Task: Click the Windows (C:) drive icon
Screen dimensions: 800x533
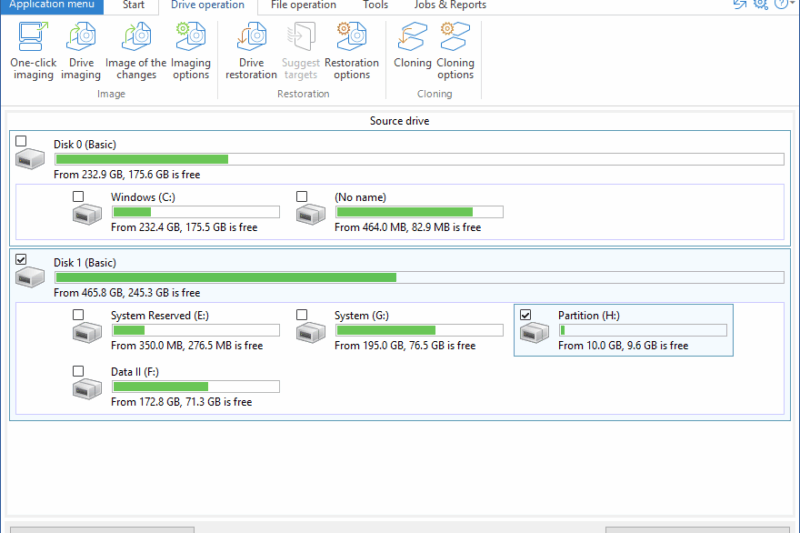Action: click(x=87, y=214)
